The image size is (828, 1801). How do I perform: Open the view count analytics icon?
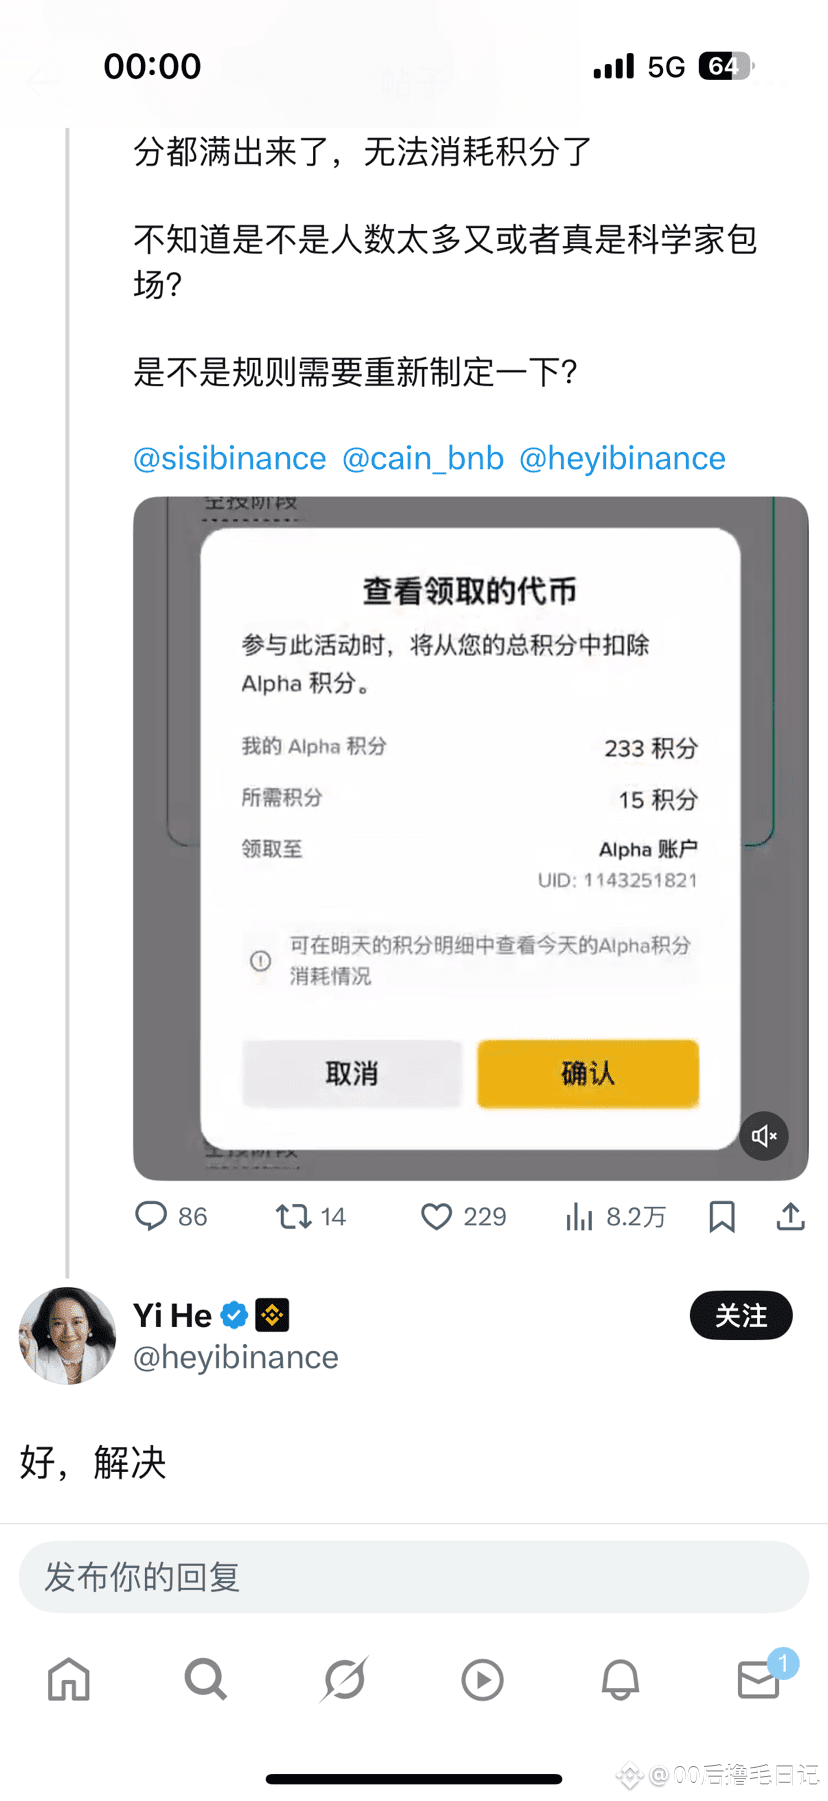click(579, 1216)
